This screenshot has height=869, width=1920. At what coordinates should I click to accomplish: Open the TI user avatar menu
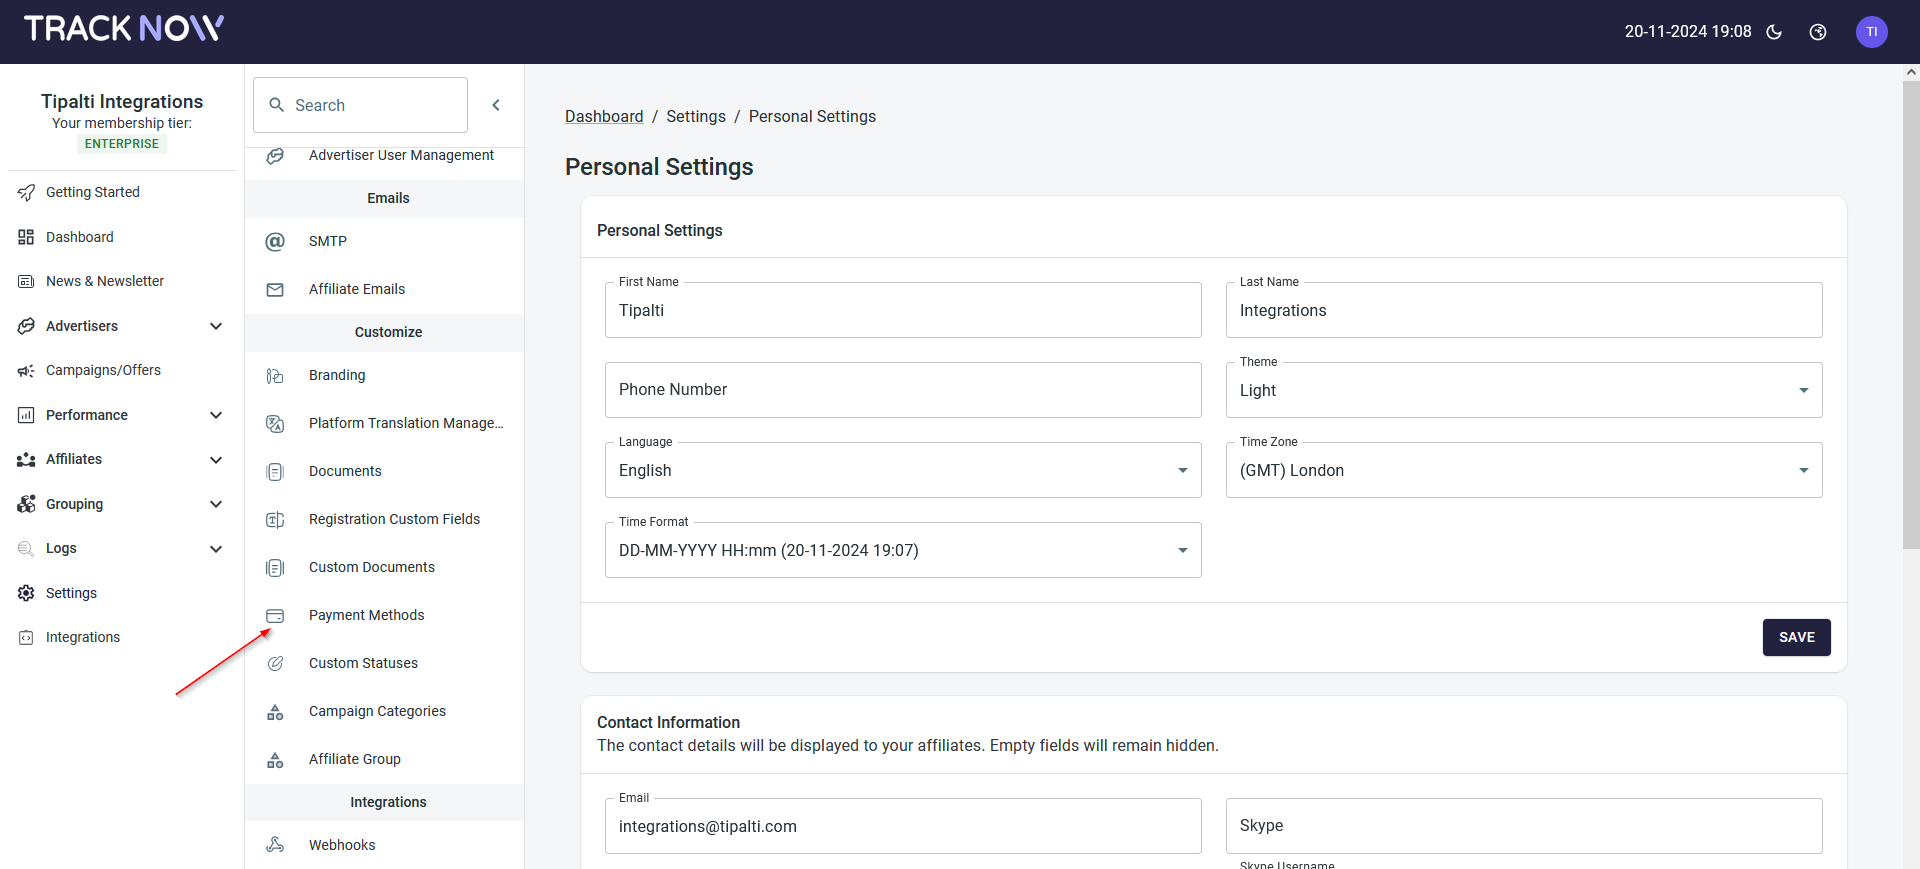(1871, 32)
